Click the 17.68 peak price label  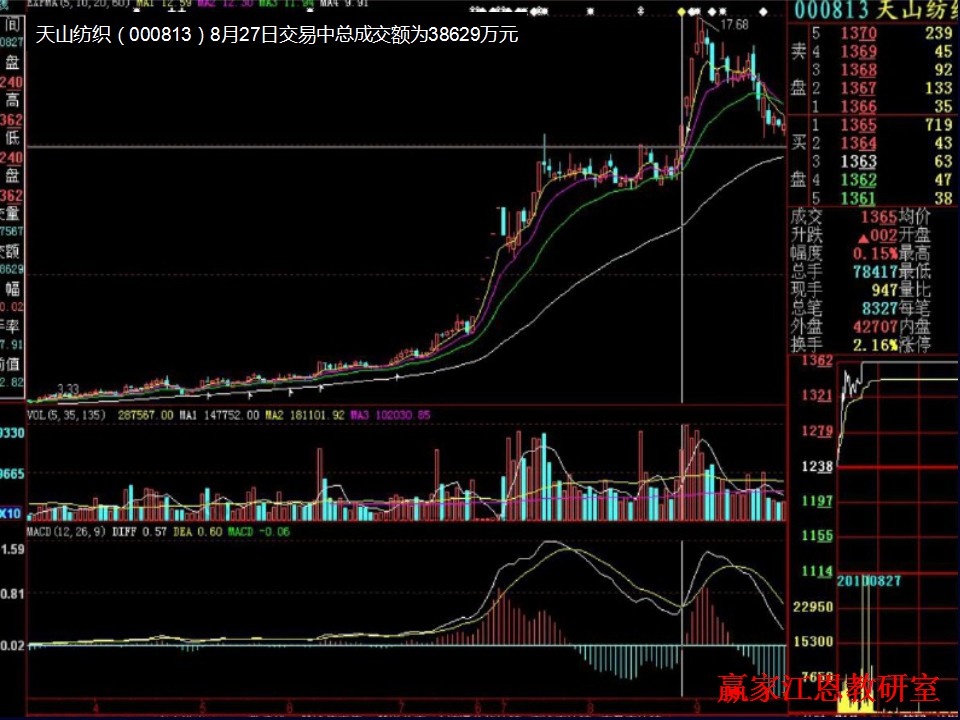(x=734, y=24)
